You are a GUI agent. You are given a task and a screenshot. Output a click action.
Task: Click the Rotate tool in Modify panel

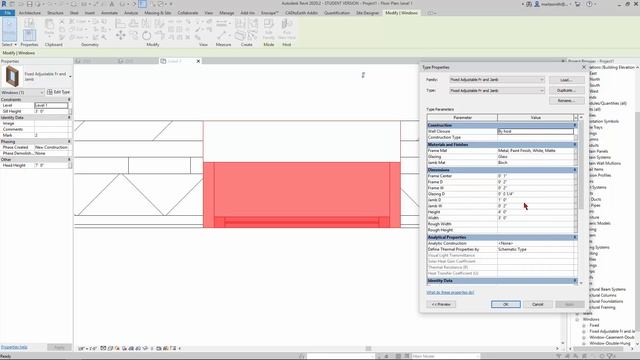coord(147,36)
